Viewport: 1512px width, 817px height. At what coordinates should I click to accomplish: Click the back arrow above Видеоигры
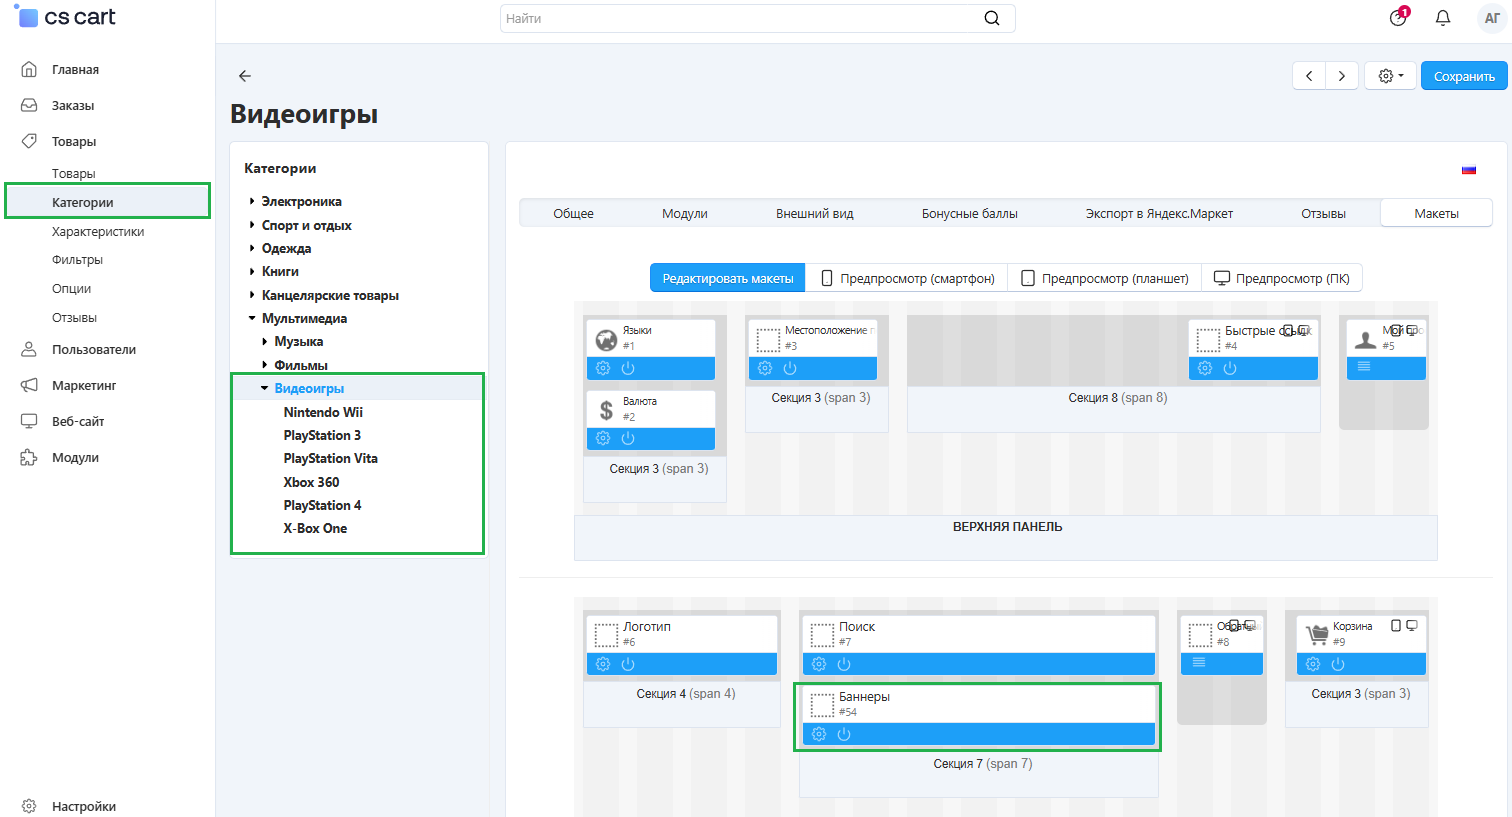(x=245, y=76)
